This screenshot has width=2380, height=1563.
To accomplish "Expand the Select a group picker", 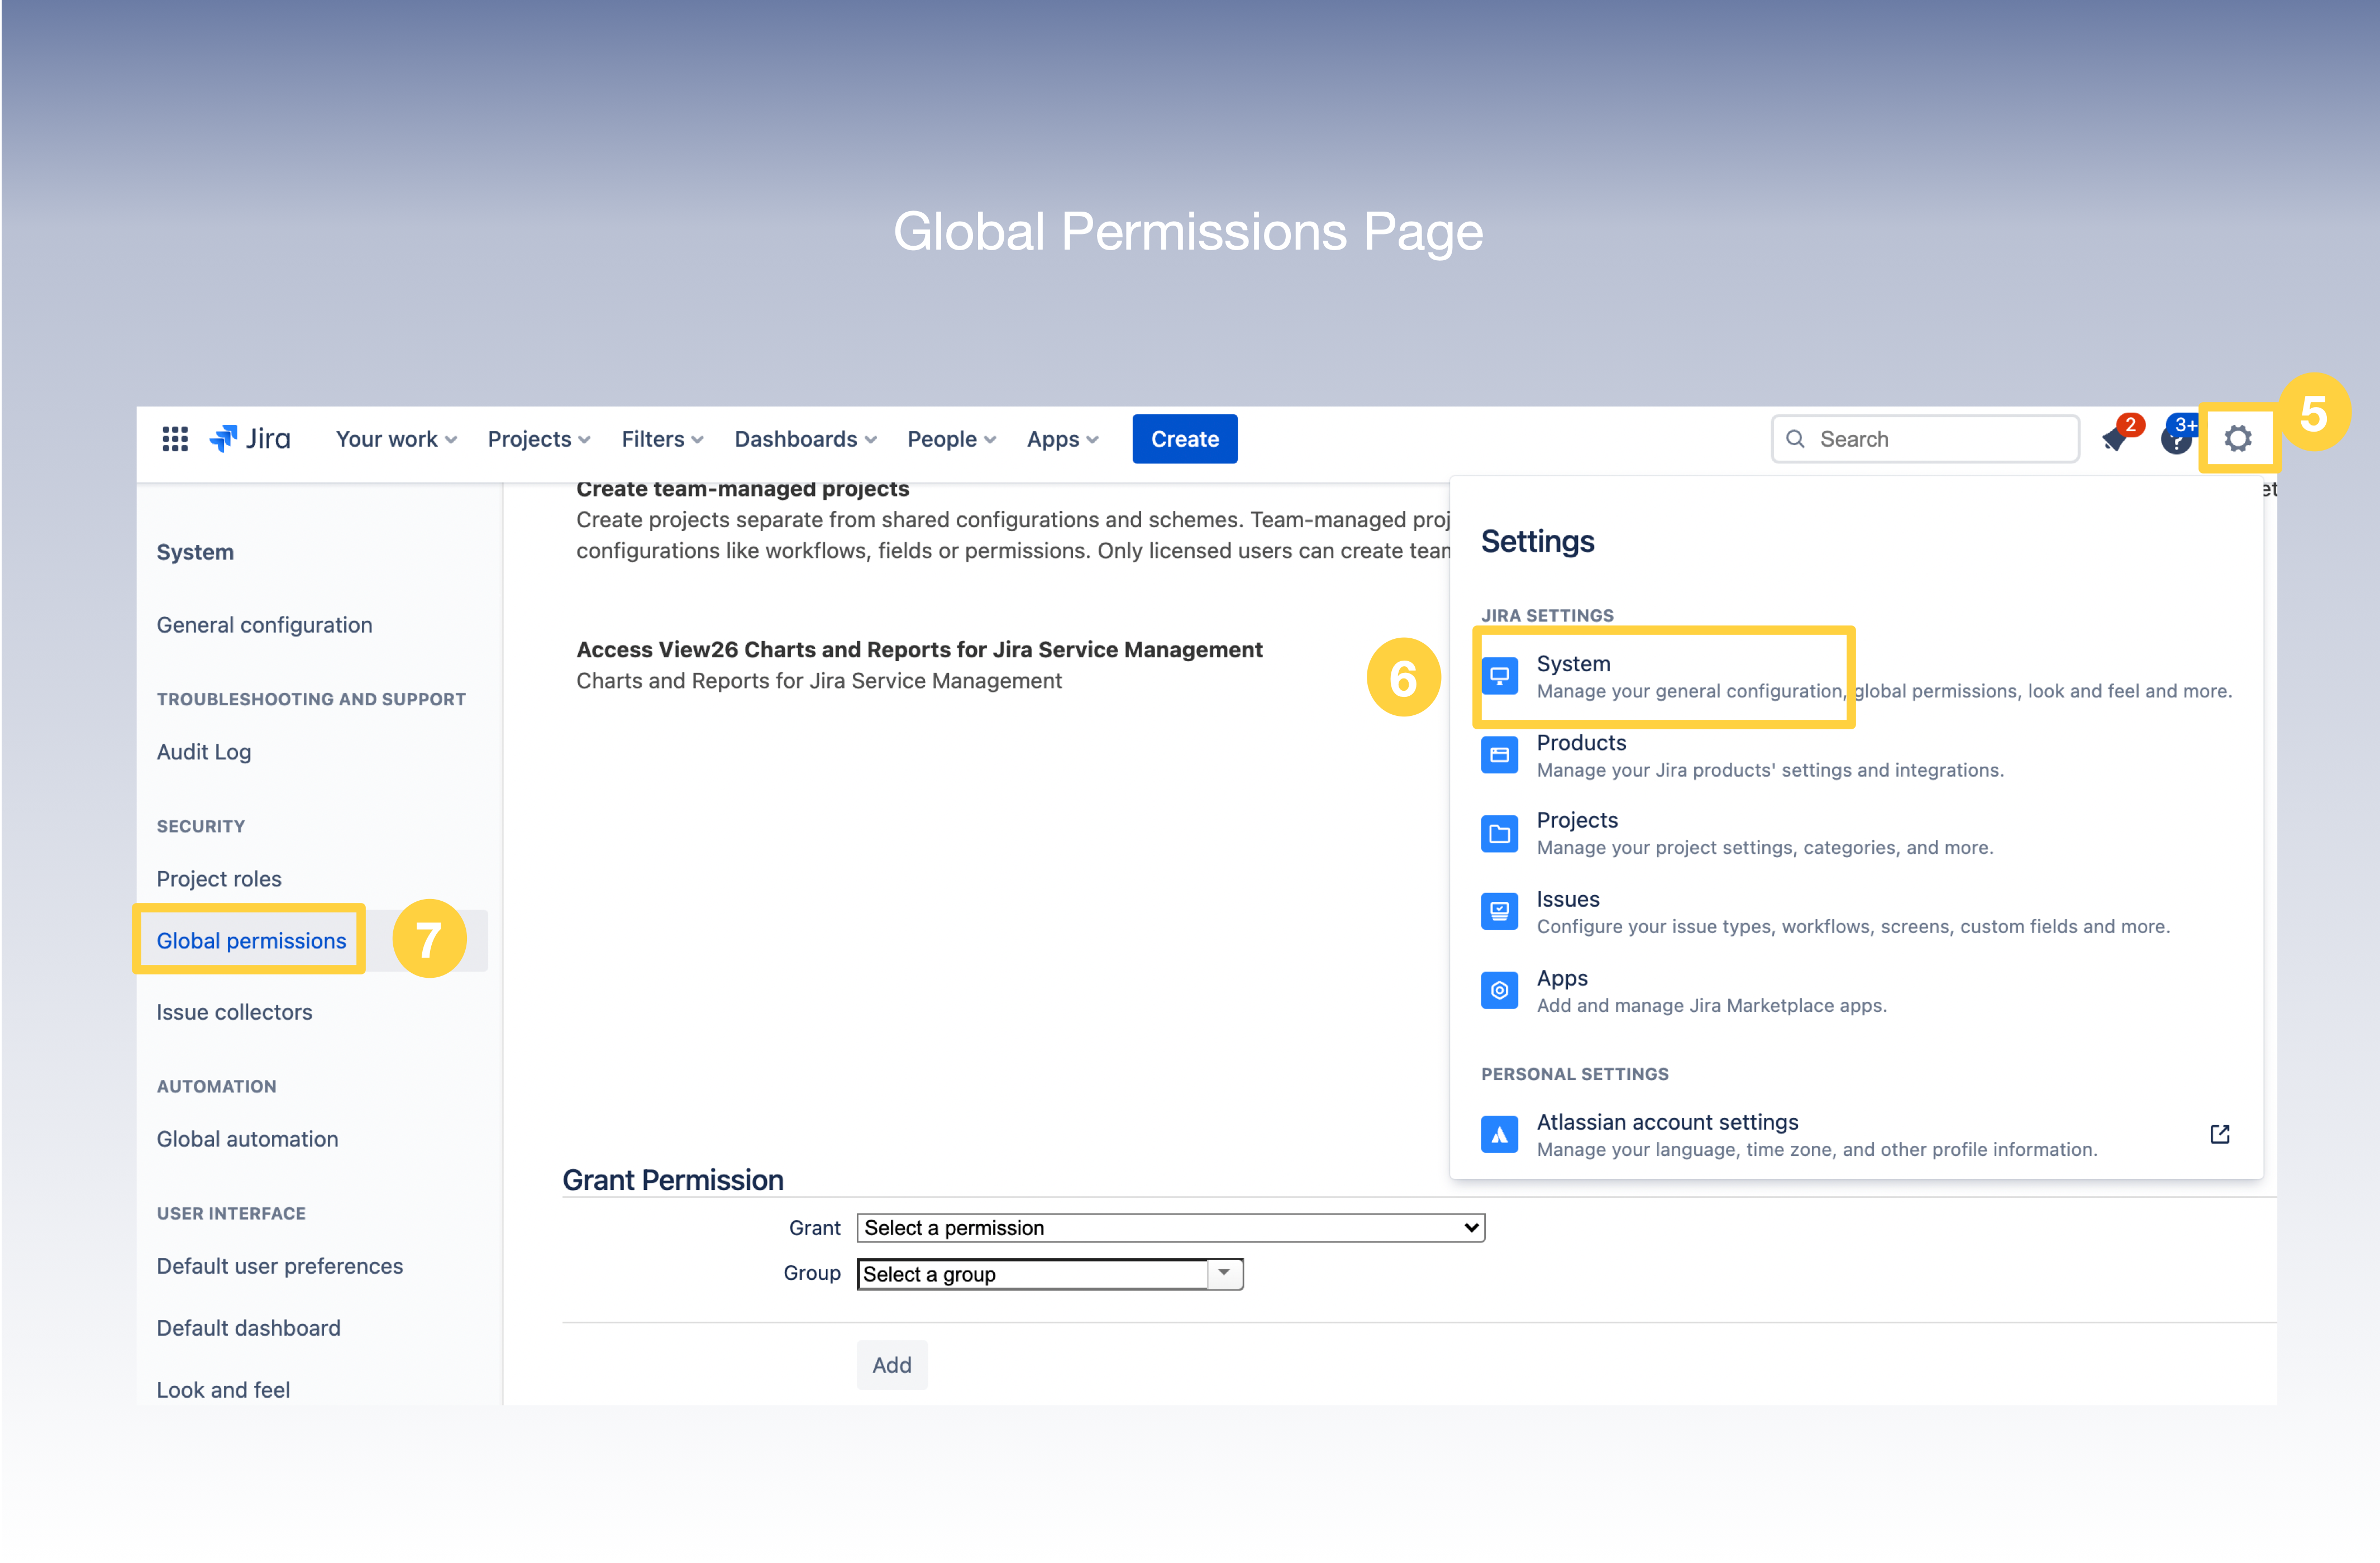I will click(1224, 1273).
